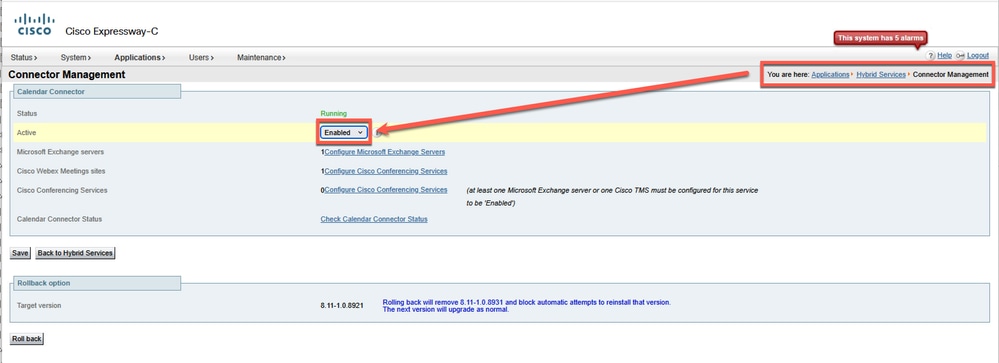The width and height of the screenshot is (999, 363).
Task: Open the Applications menu
Action: tap(140, 57)
